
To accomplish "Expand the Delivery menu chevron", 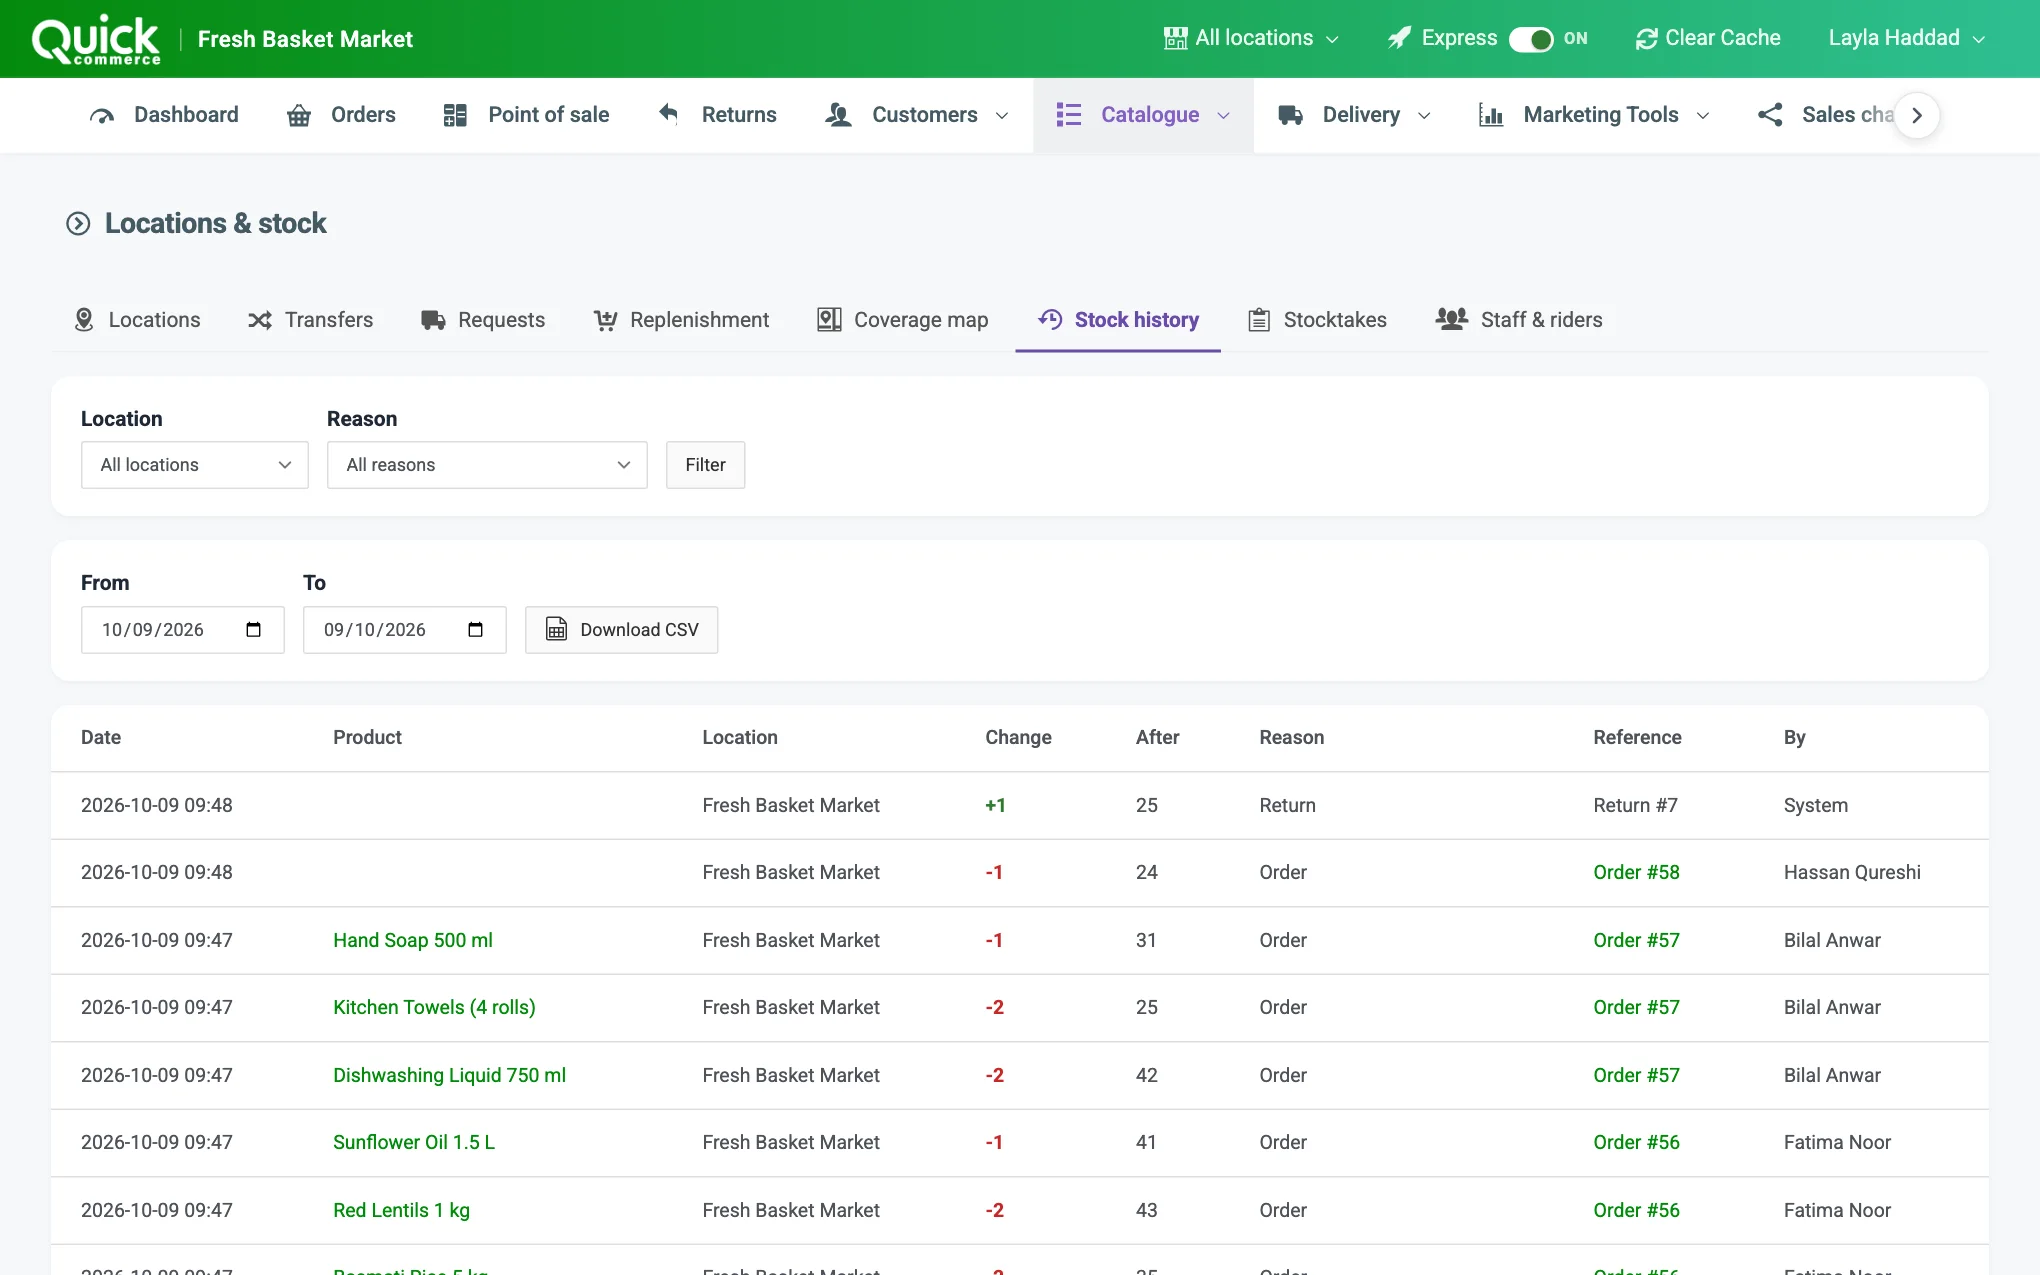I will (1424, 116).
